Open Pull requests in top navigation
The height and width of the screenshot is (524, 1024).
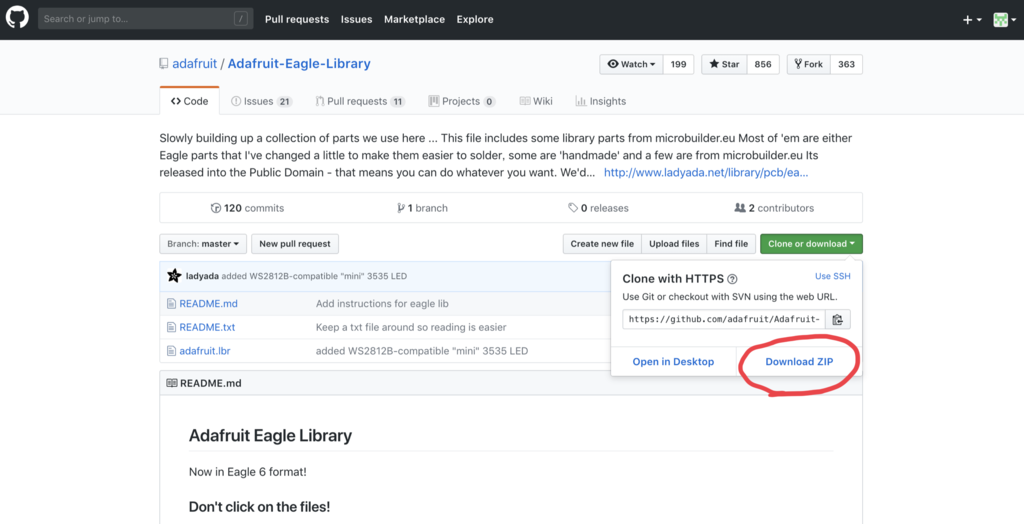click(x=296, y=20)
